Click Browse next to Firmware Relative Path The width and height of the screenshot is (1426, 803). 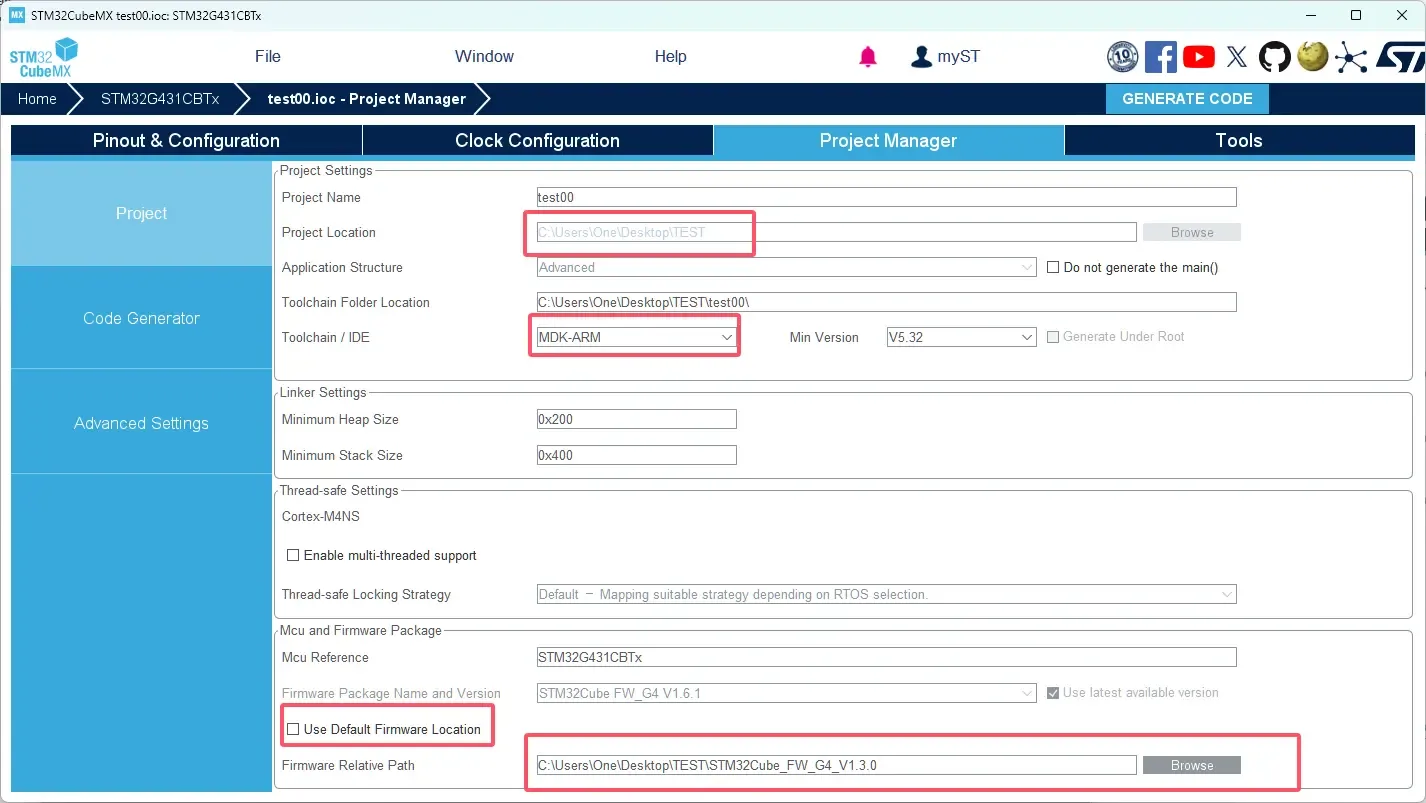point(1191,766)
